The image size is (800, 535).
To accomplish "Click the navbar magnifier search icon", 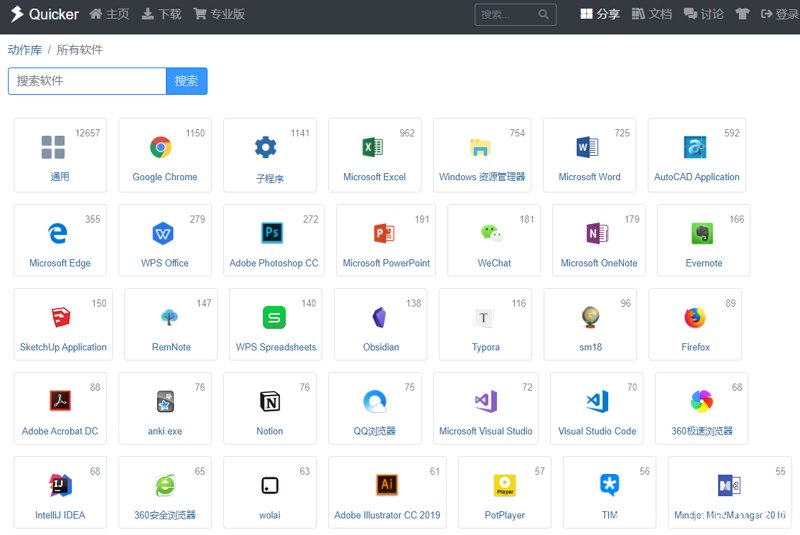I will 543,14.
